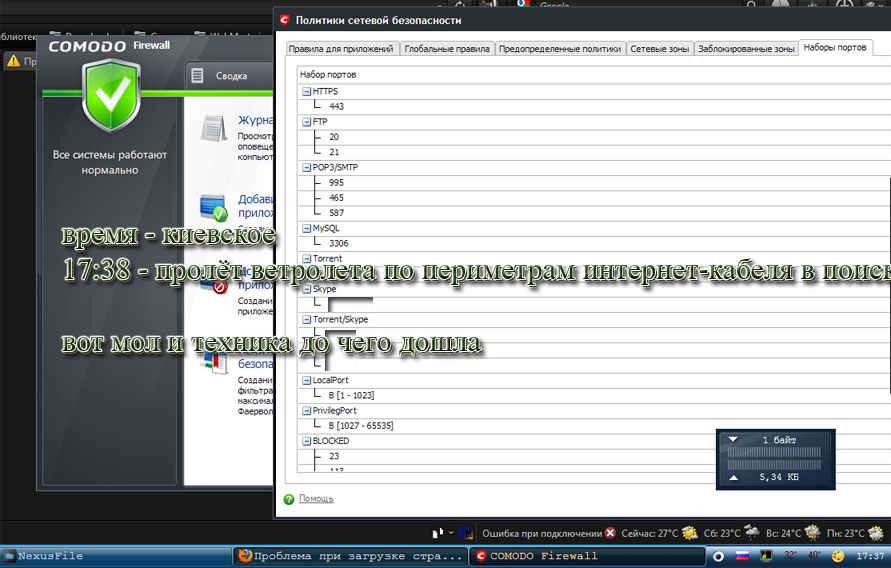Switch to NexusFile taskbar button
Image resolution: width=891 pixels, height=568 pixels.
coord(116,556)
